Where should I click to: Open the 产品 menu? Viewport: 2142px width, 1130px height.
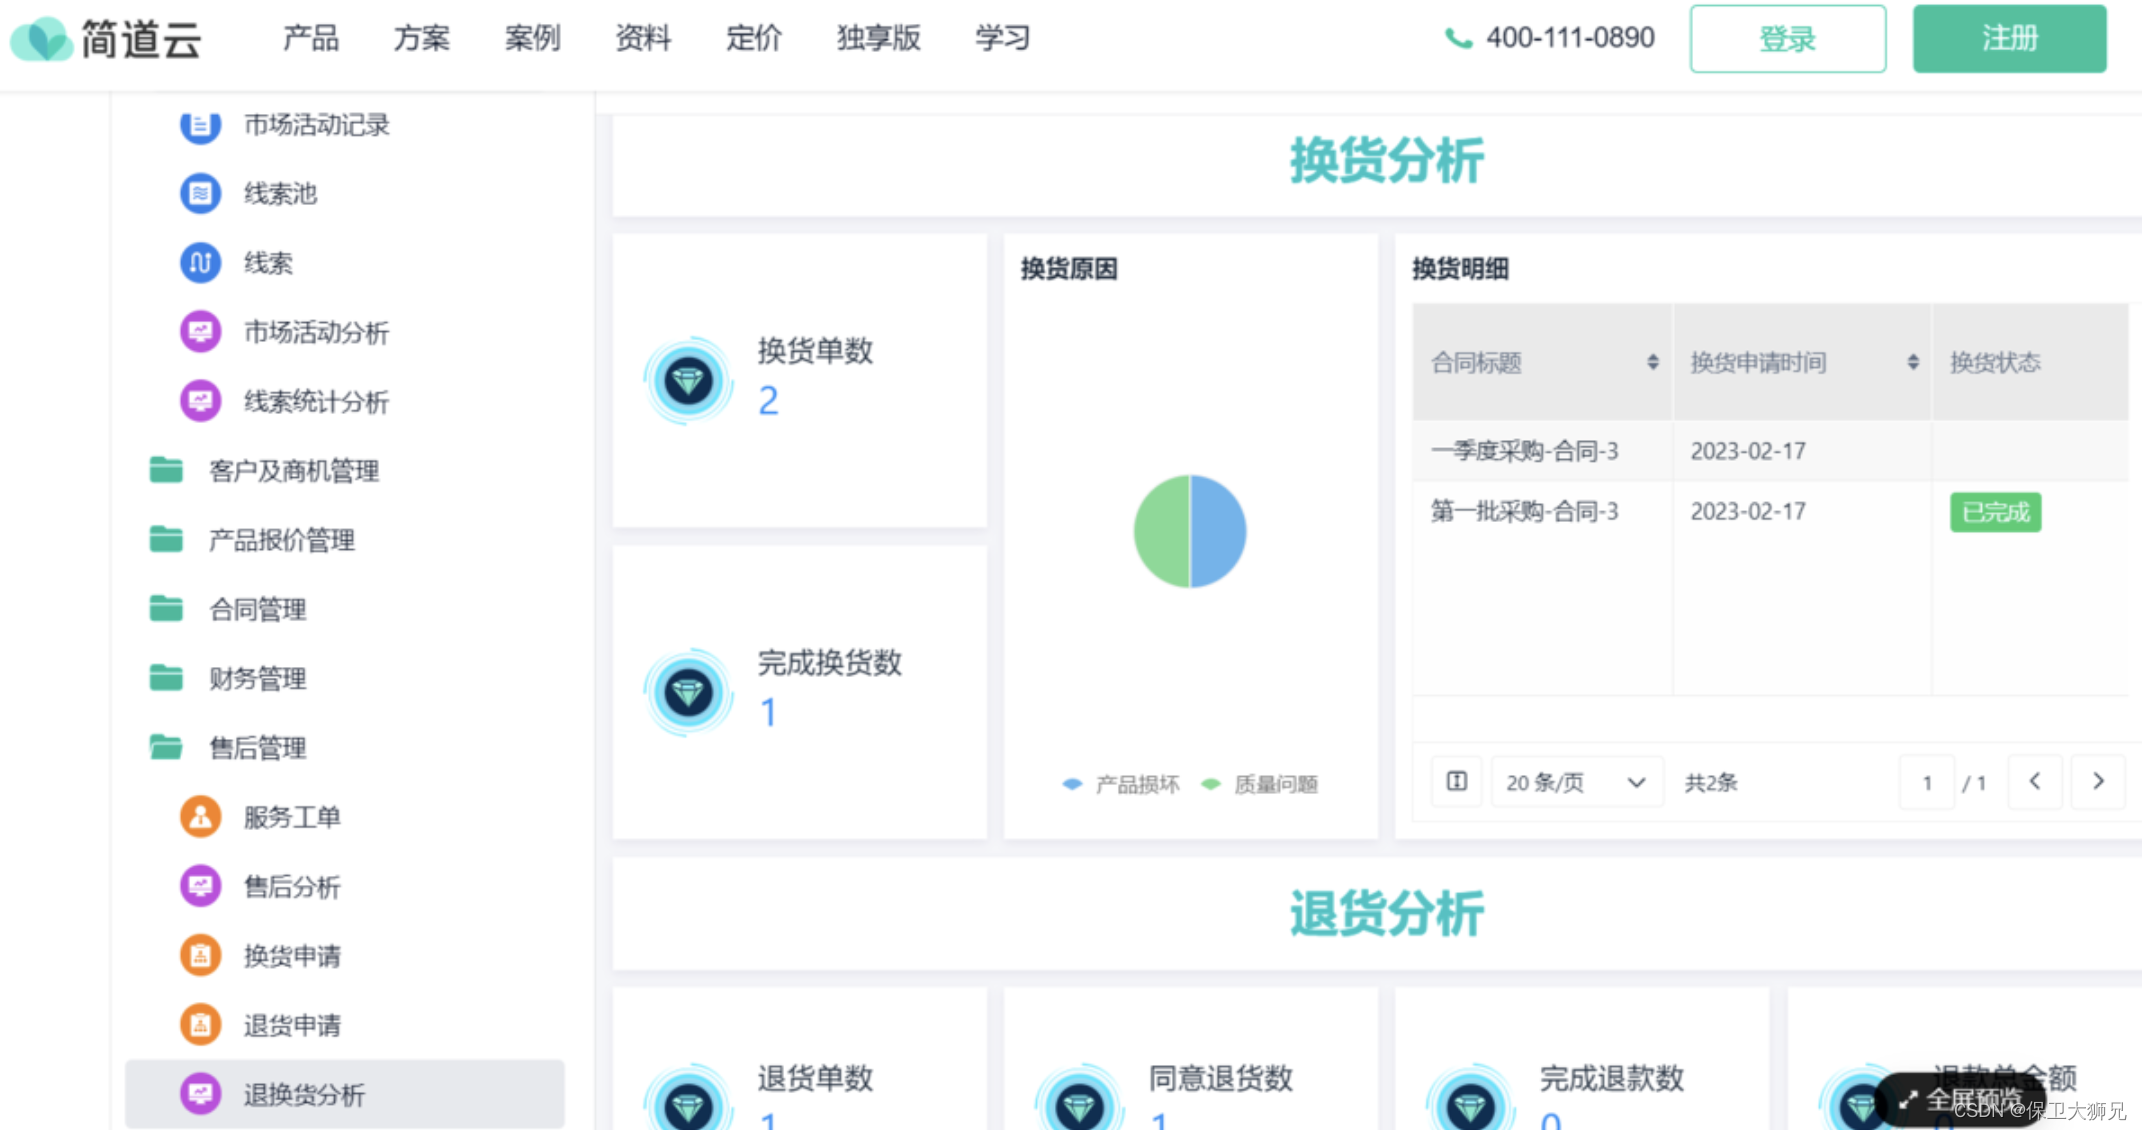311,39
